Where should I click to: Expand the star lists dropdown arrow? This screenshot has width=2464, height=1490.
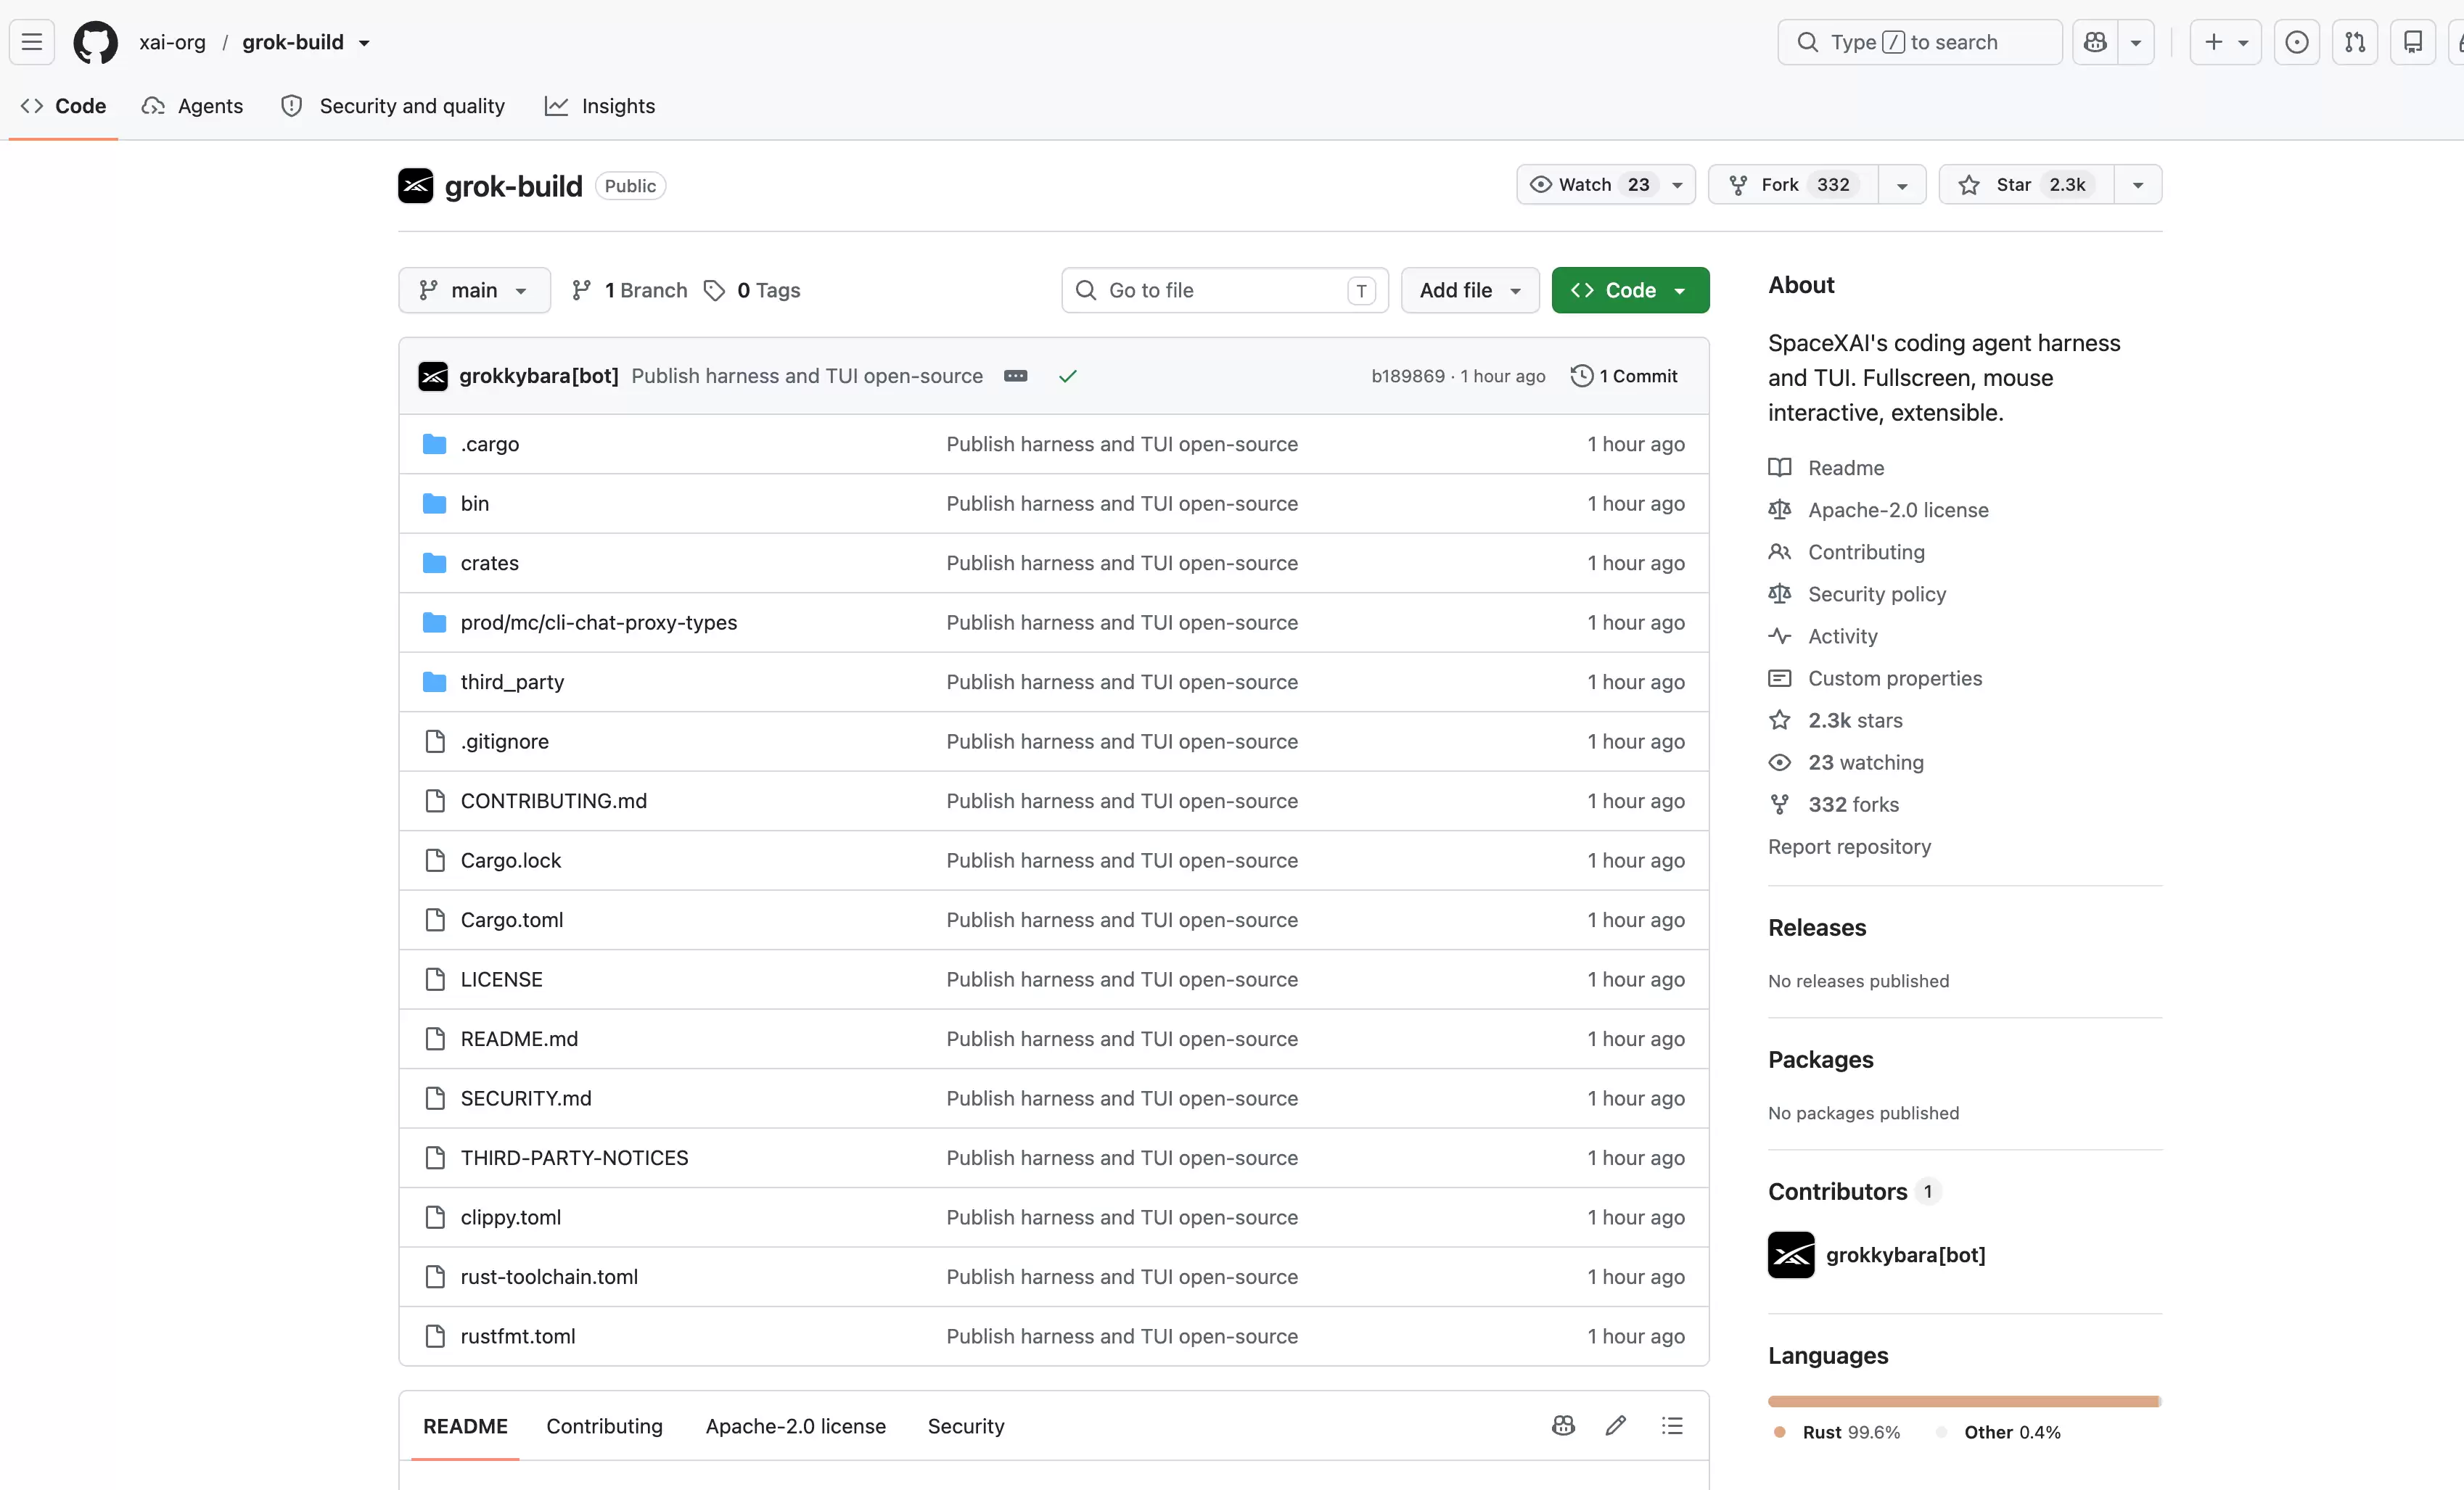[2138, 185]
